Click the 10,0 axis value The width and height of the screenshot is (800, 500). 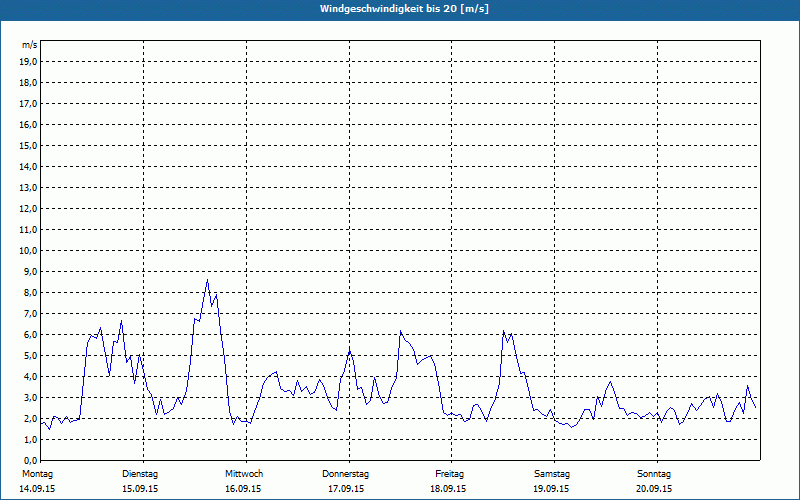(28, 251)
